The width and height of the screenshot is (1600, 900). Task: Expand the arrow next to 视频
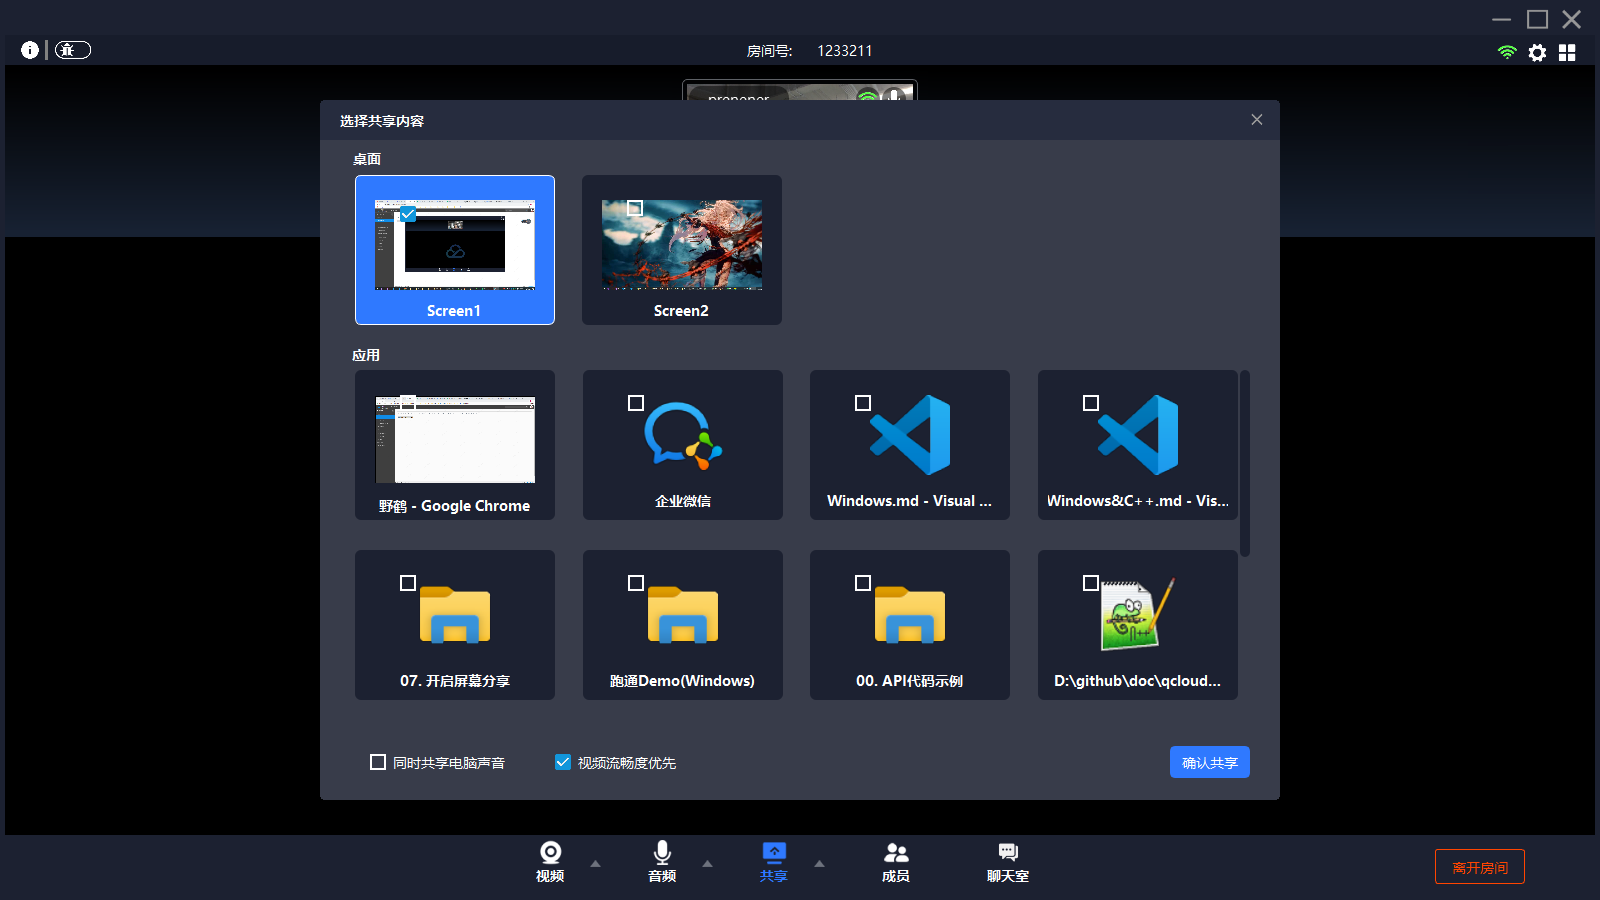(596, 864)
